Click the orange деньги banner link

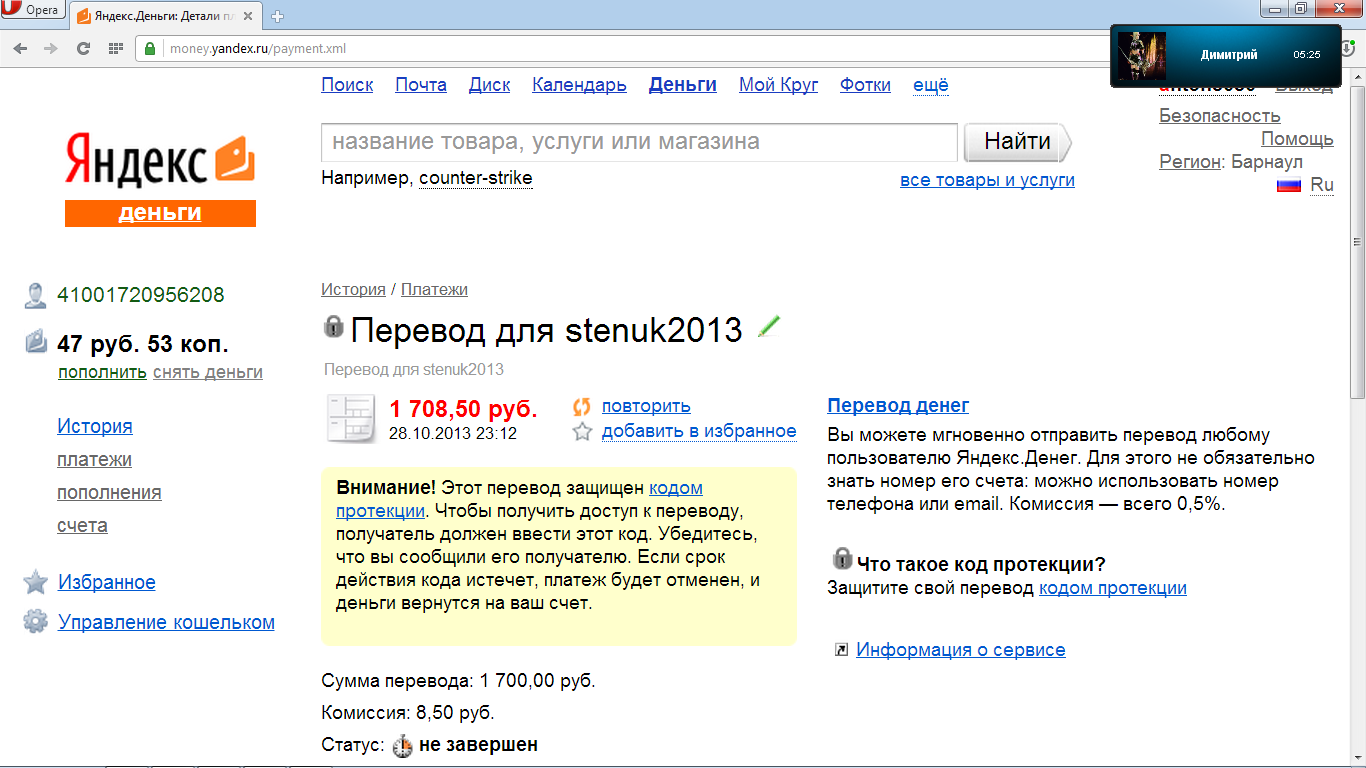[x=160, y=213]
